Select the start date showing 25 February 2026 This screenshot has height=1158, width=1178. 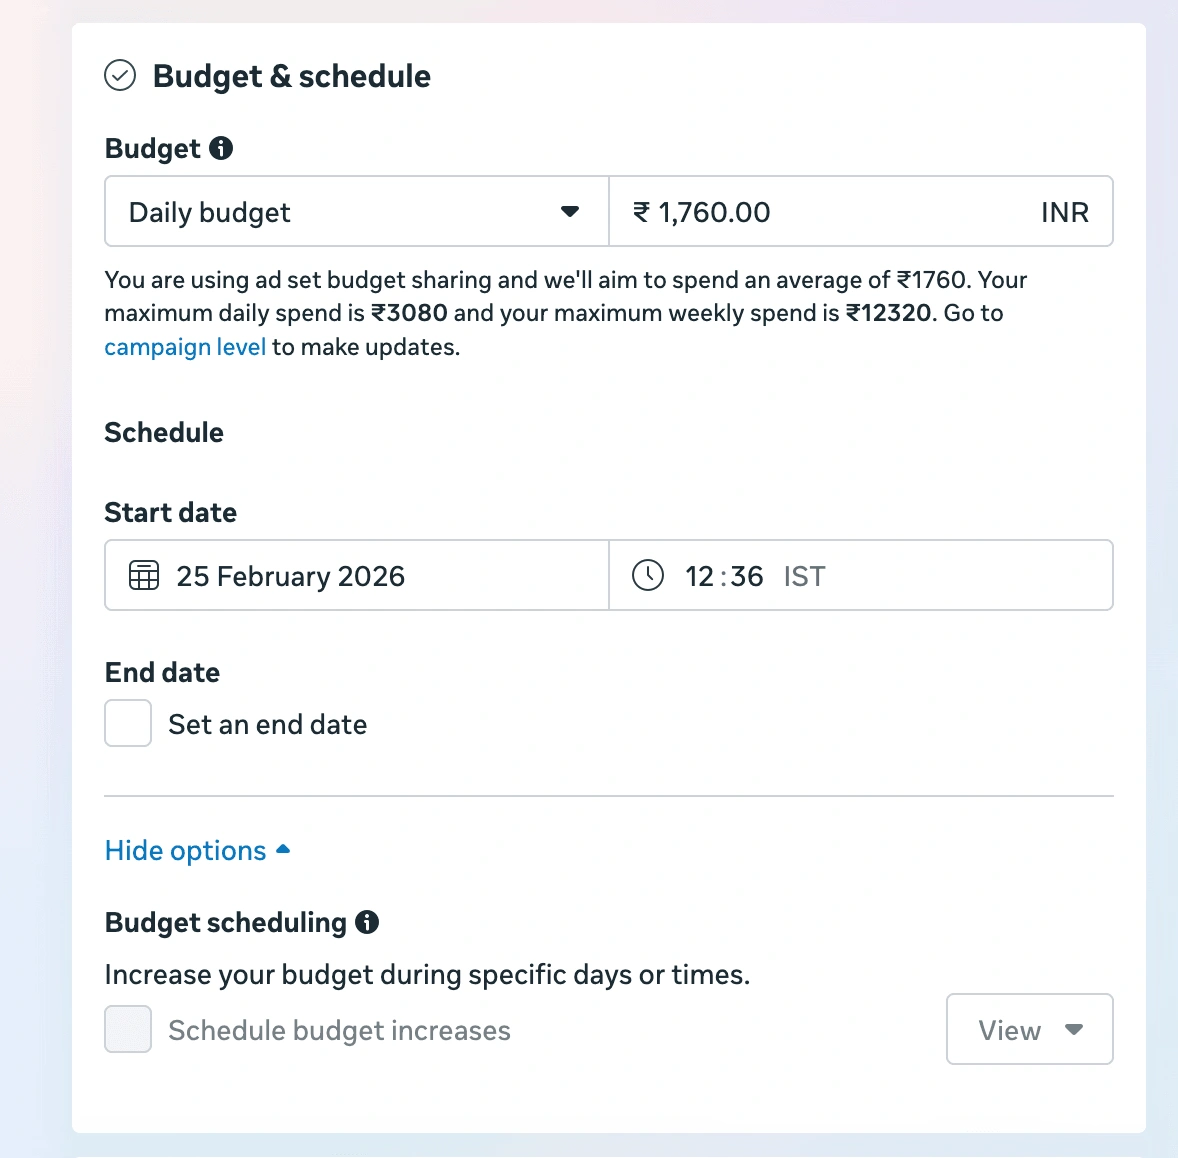tap(290, 575)
